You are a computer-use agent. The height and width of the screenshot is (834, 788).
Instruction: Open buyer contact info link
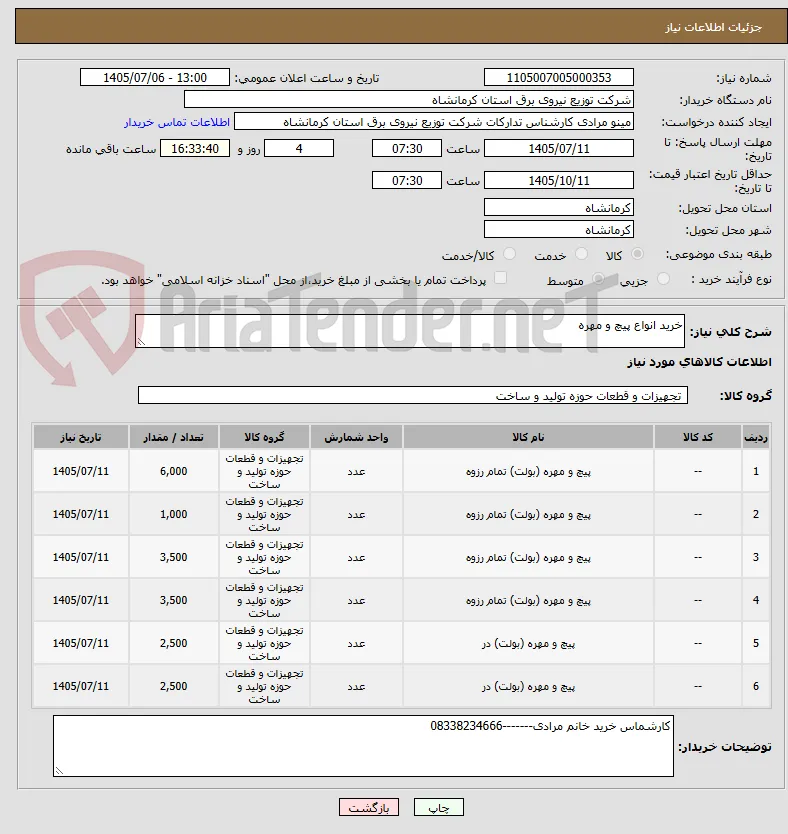[177, 122]
